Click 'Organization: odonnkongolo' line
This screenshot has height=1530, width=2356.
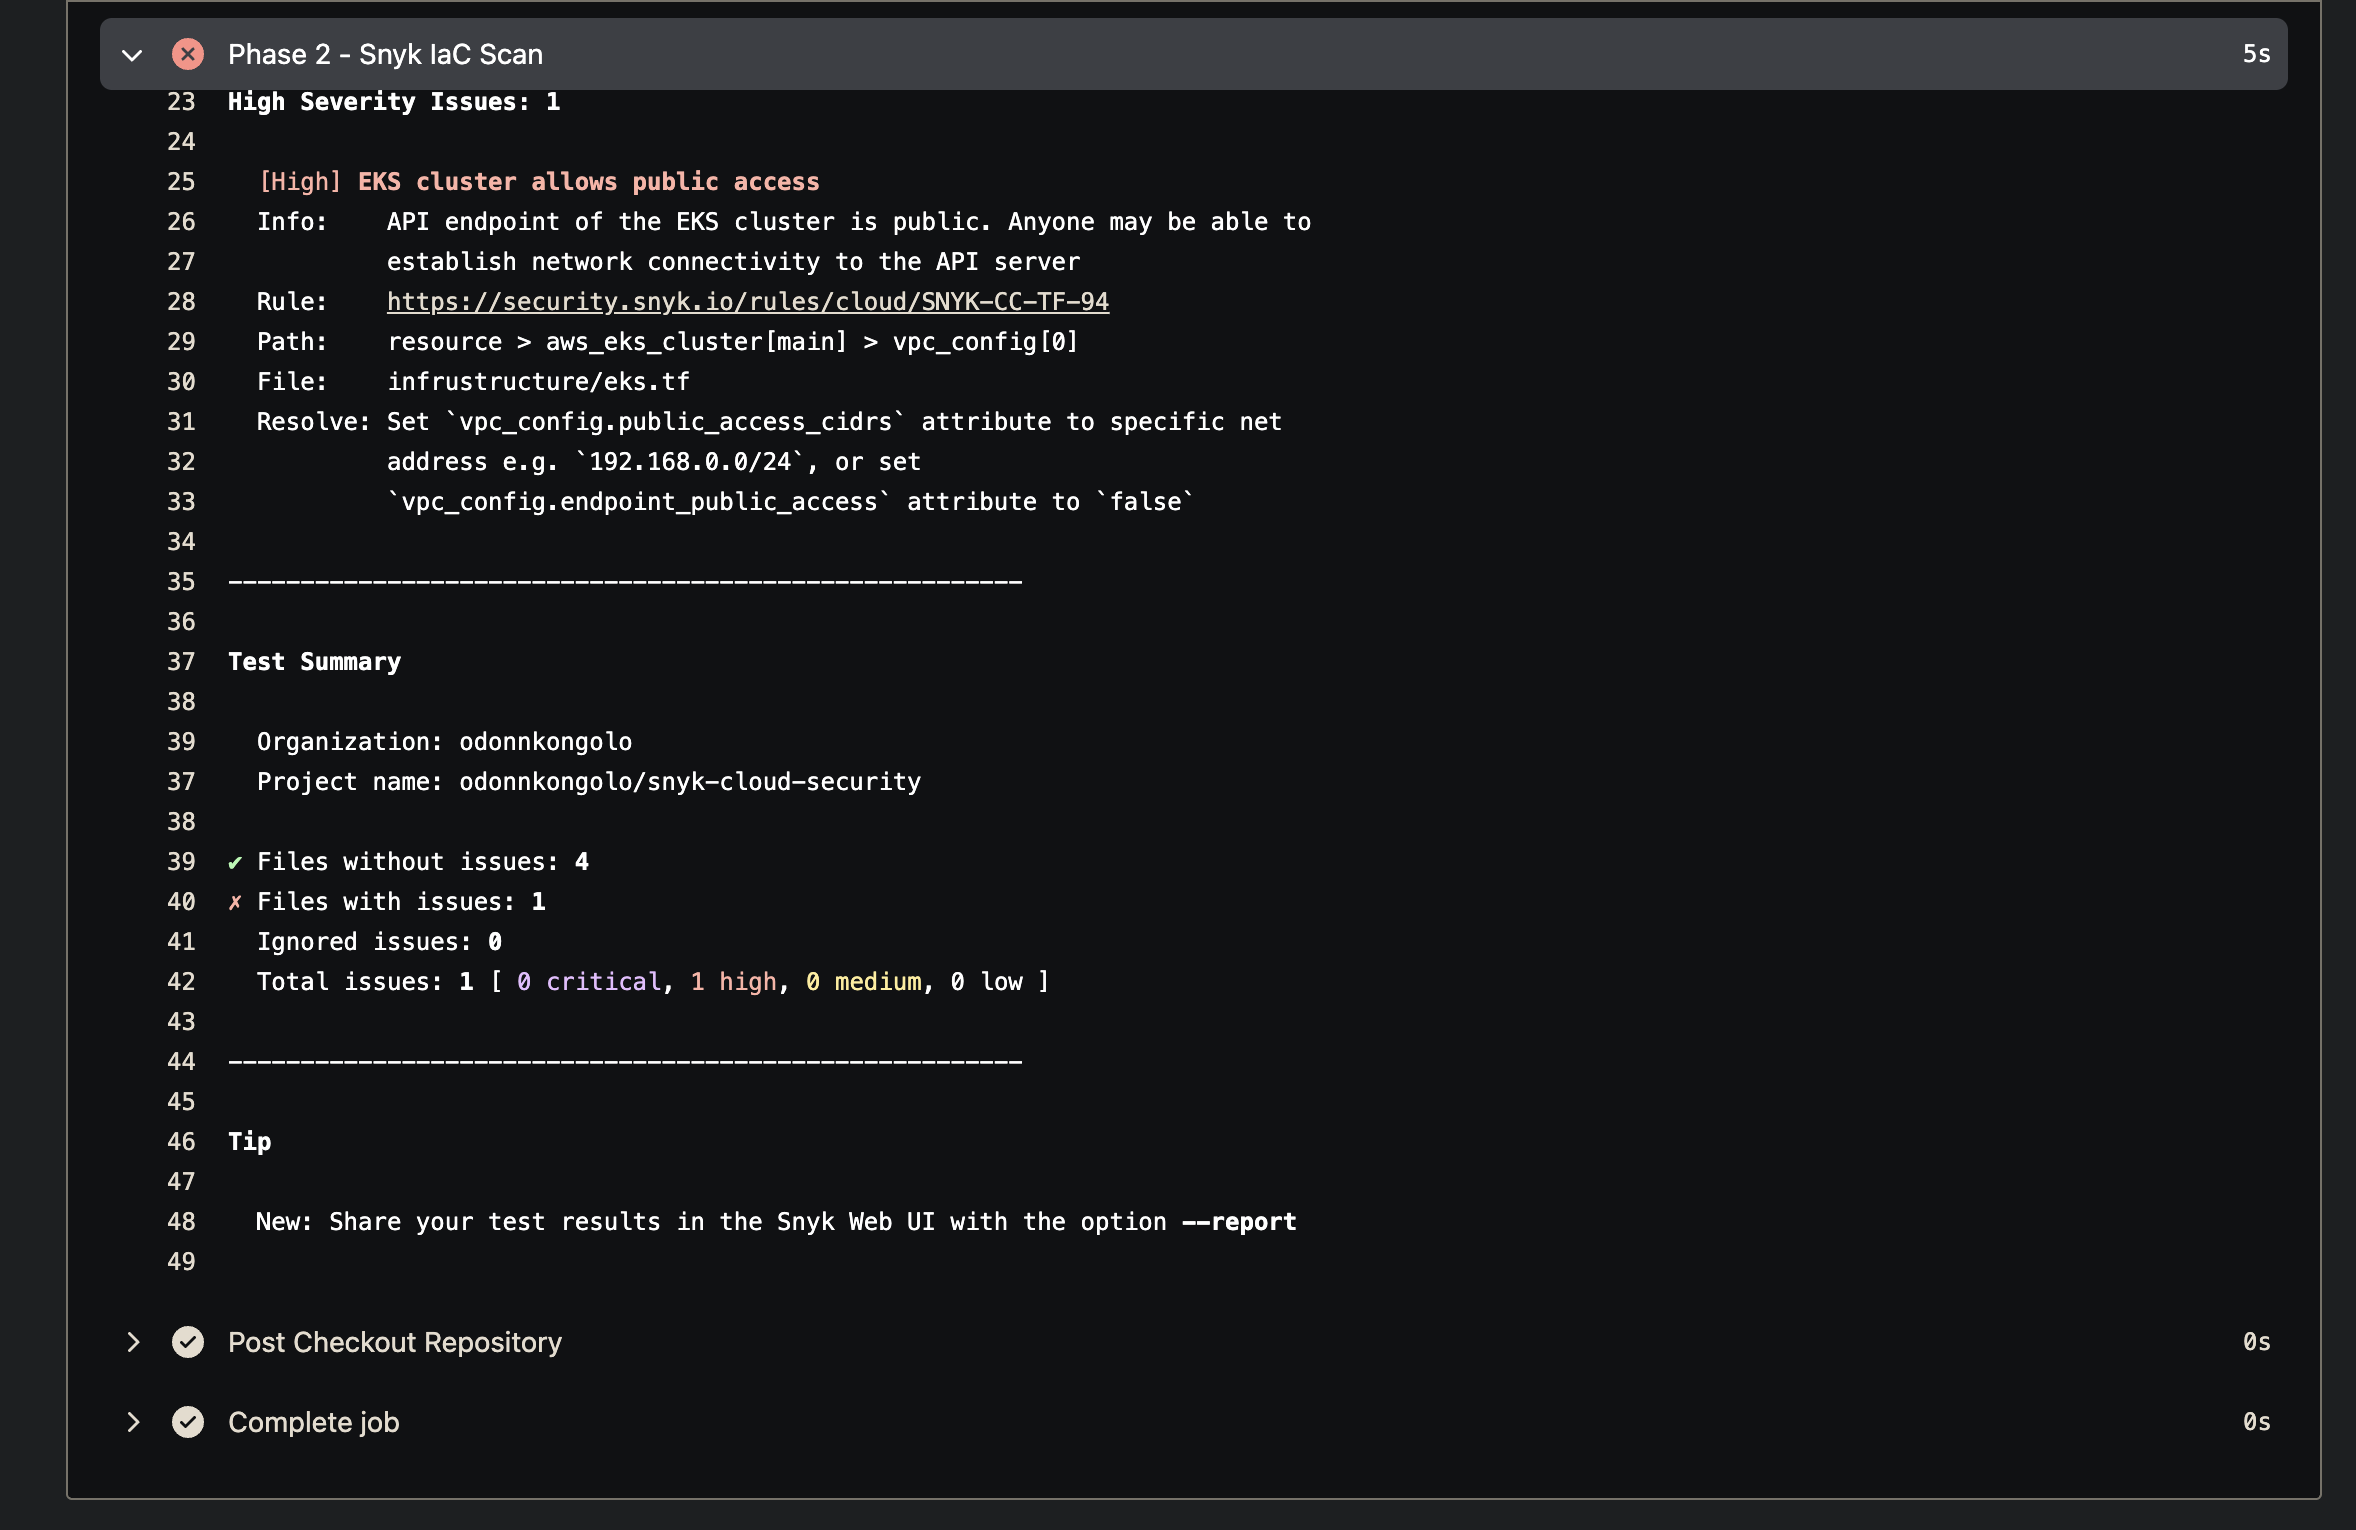coord(444,742)
